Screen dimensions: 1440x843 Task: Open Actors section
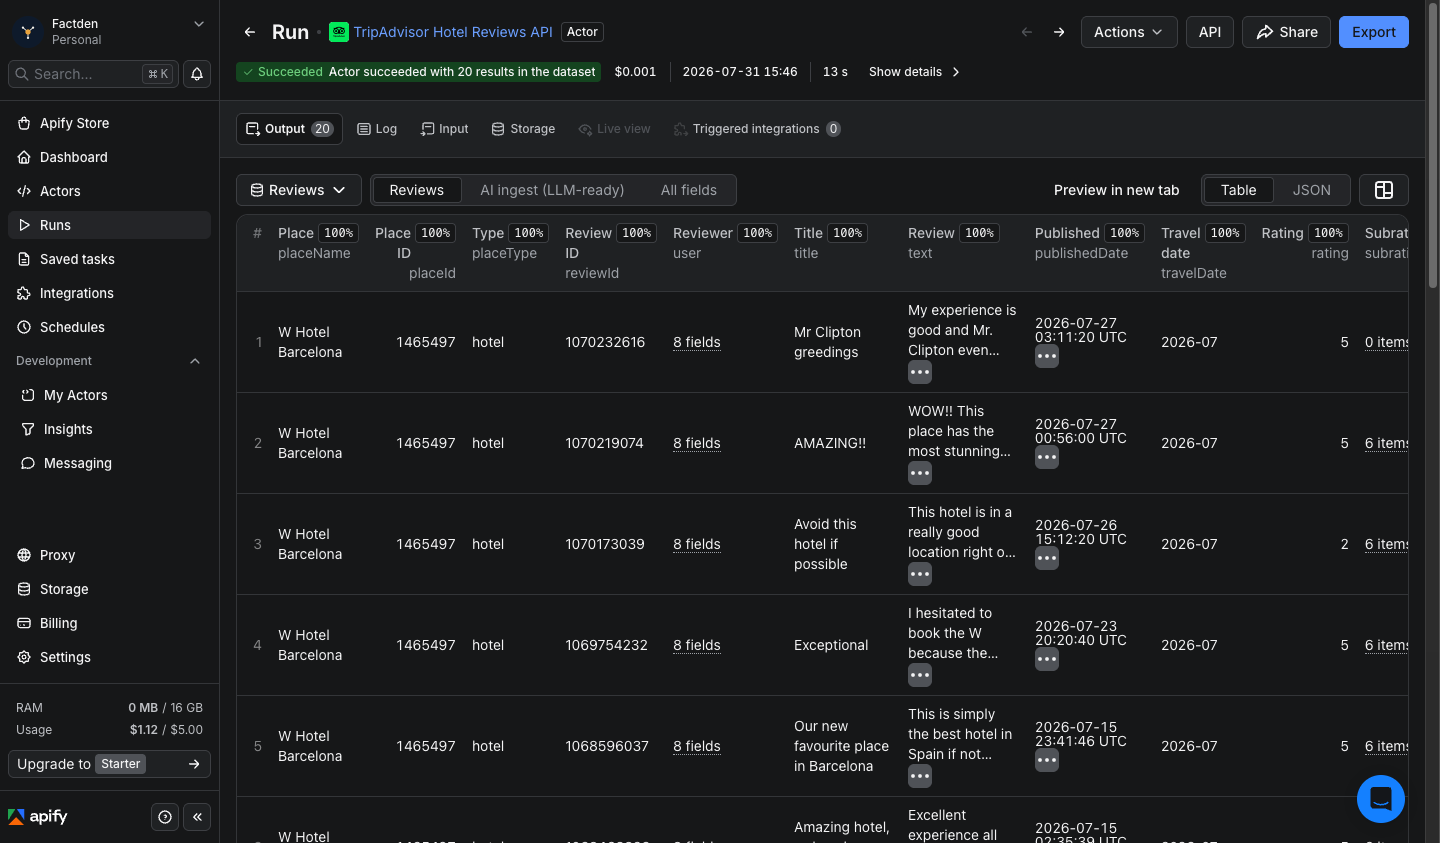[x=110, y=191]
